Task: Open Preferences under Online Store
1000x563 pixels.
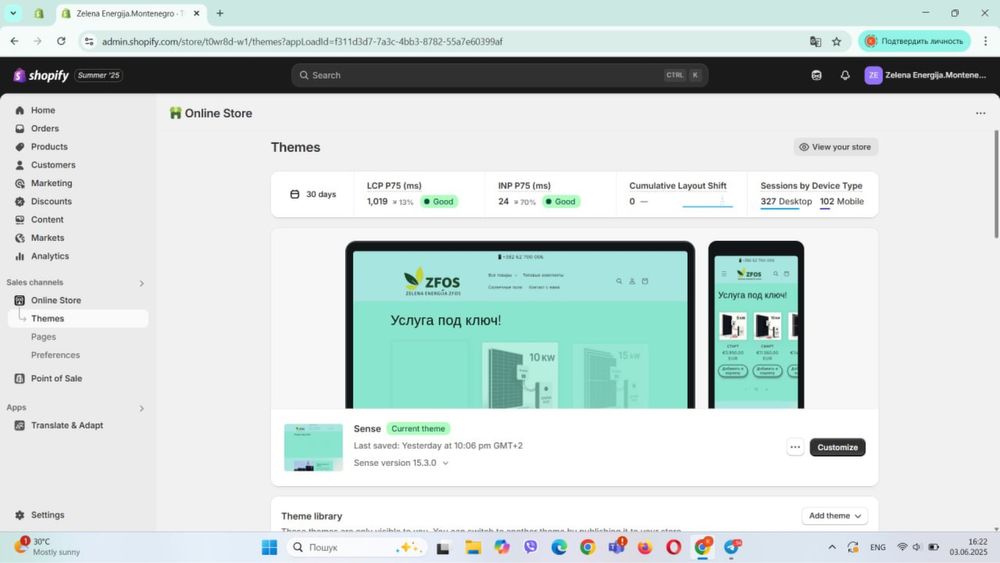Action: 55,355
